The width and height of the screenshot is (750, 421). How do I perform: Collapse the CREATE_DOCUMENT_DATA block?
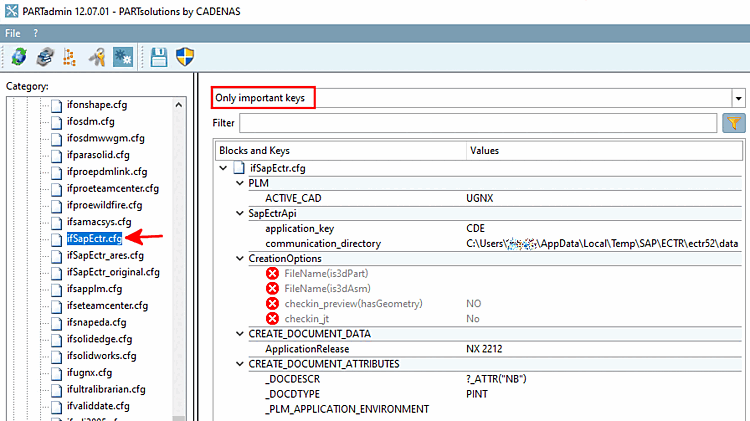240,333
